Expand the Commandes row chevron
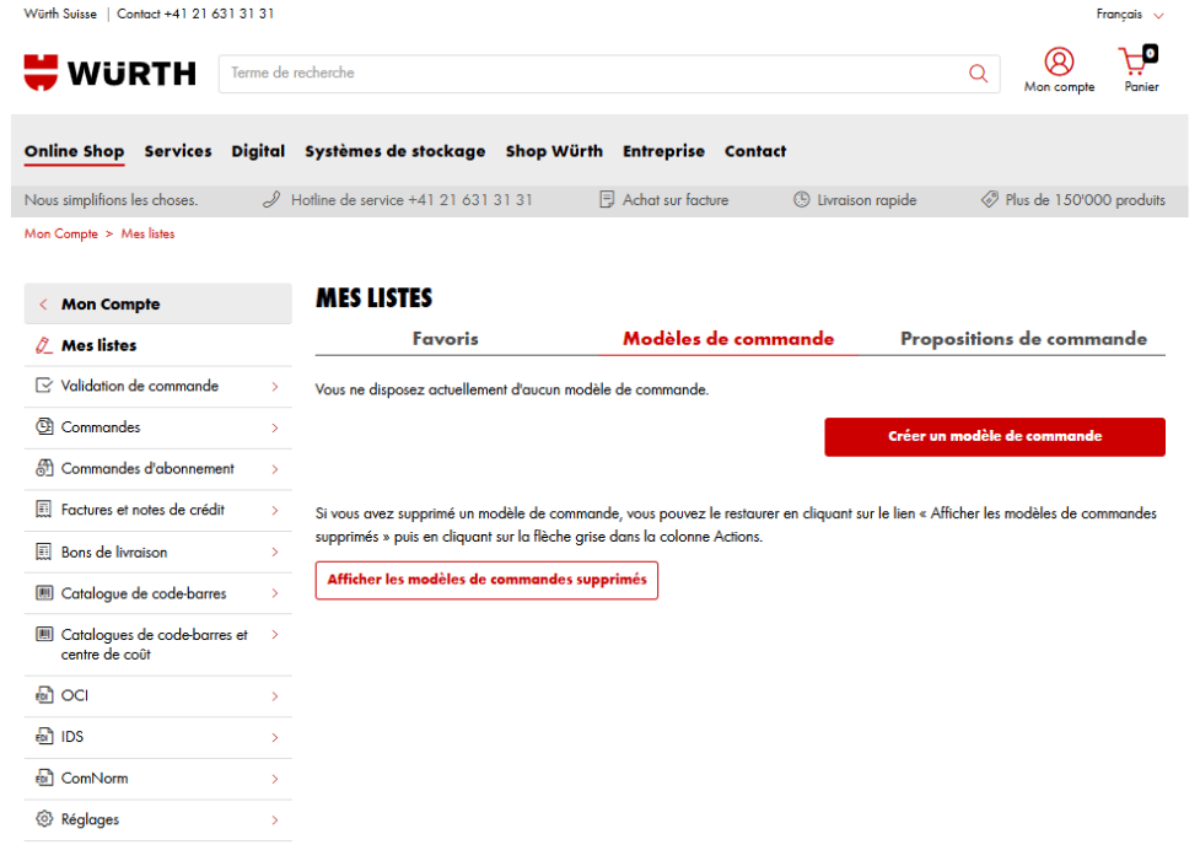1200x857 pixels. (275, 428)
